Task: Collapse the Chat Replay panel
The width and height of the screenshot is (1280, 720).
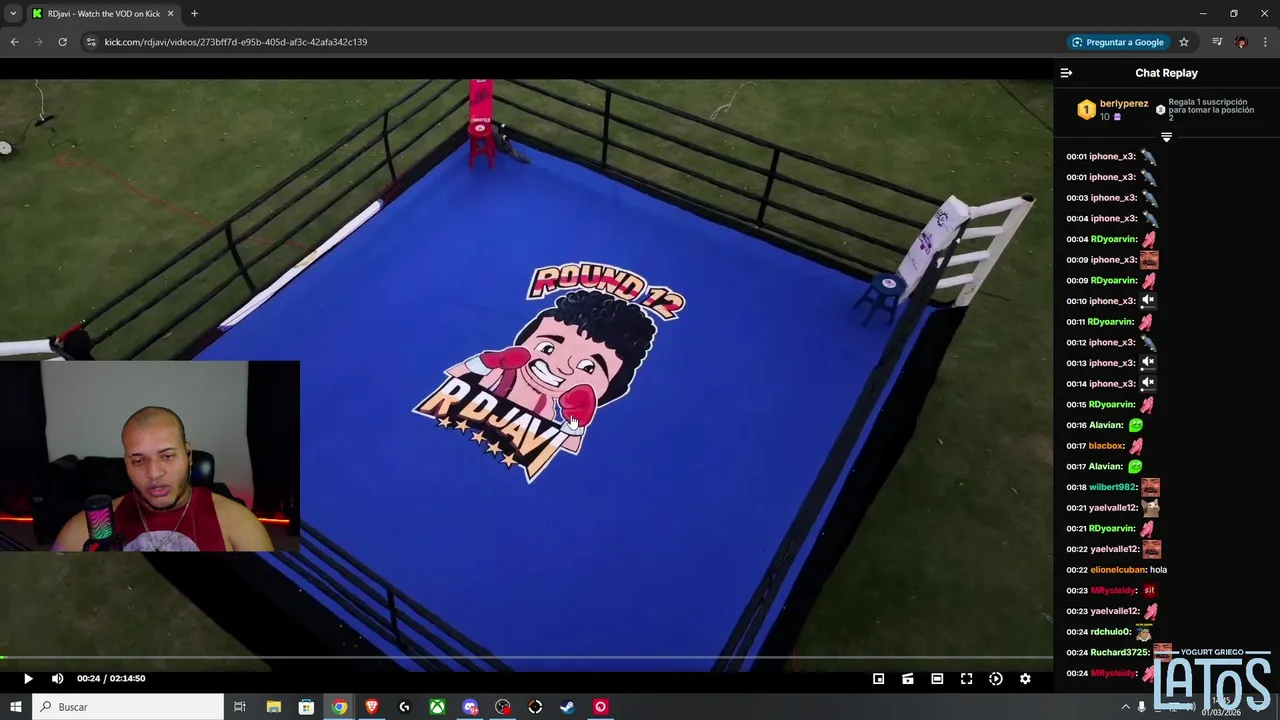Action: coord(1066,73)
